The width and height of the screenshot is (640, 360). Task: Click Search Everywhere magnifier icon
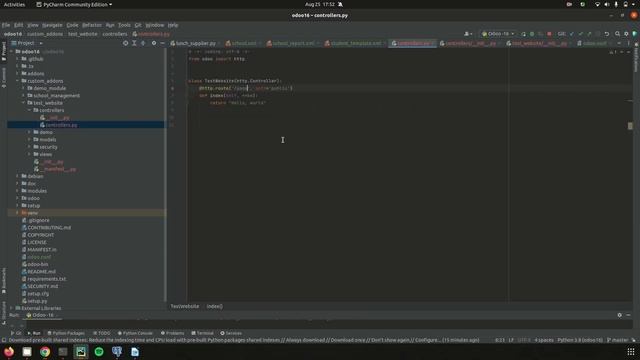click(x=618, y=34)
